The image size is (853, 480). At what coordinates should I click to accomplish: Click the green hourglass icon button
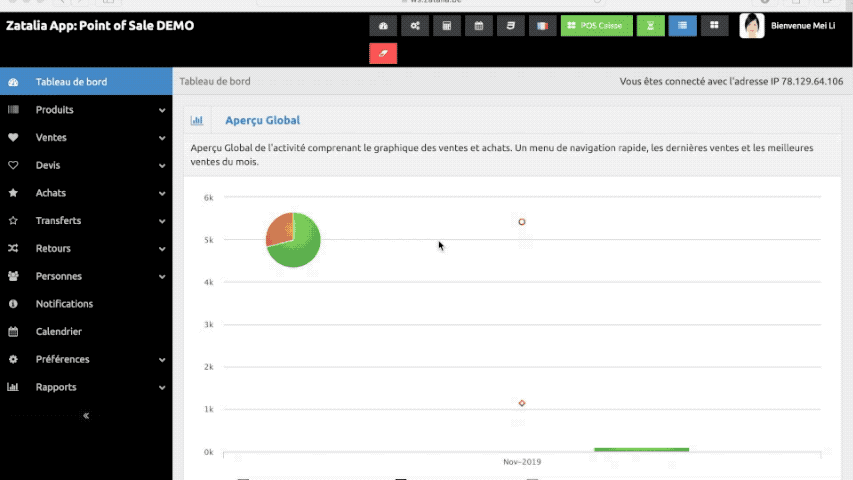[651, 26]
